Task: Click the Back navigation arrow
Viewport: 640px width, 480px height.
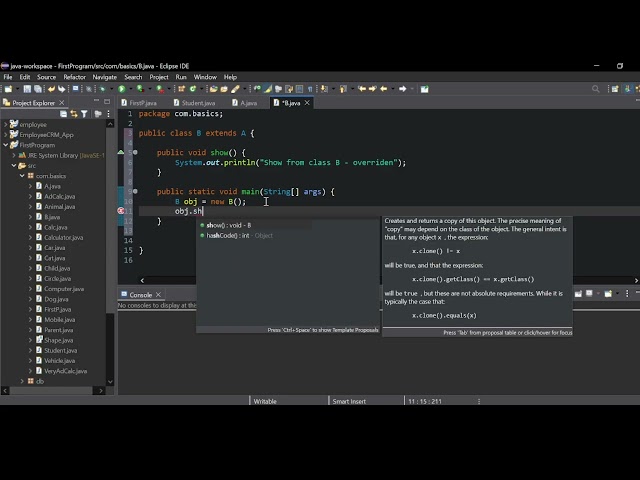Action: coord(384,89)
